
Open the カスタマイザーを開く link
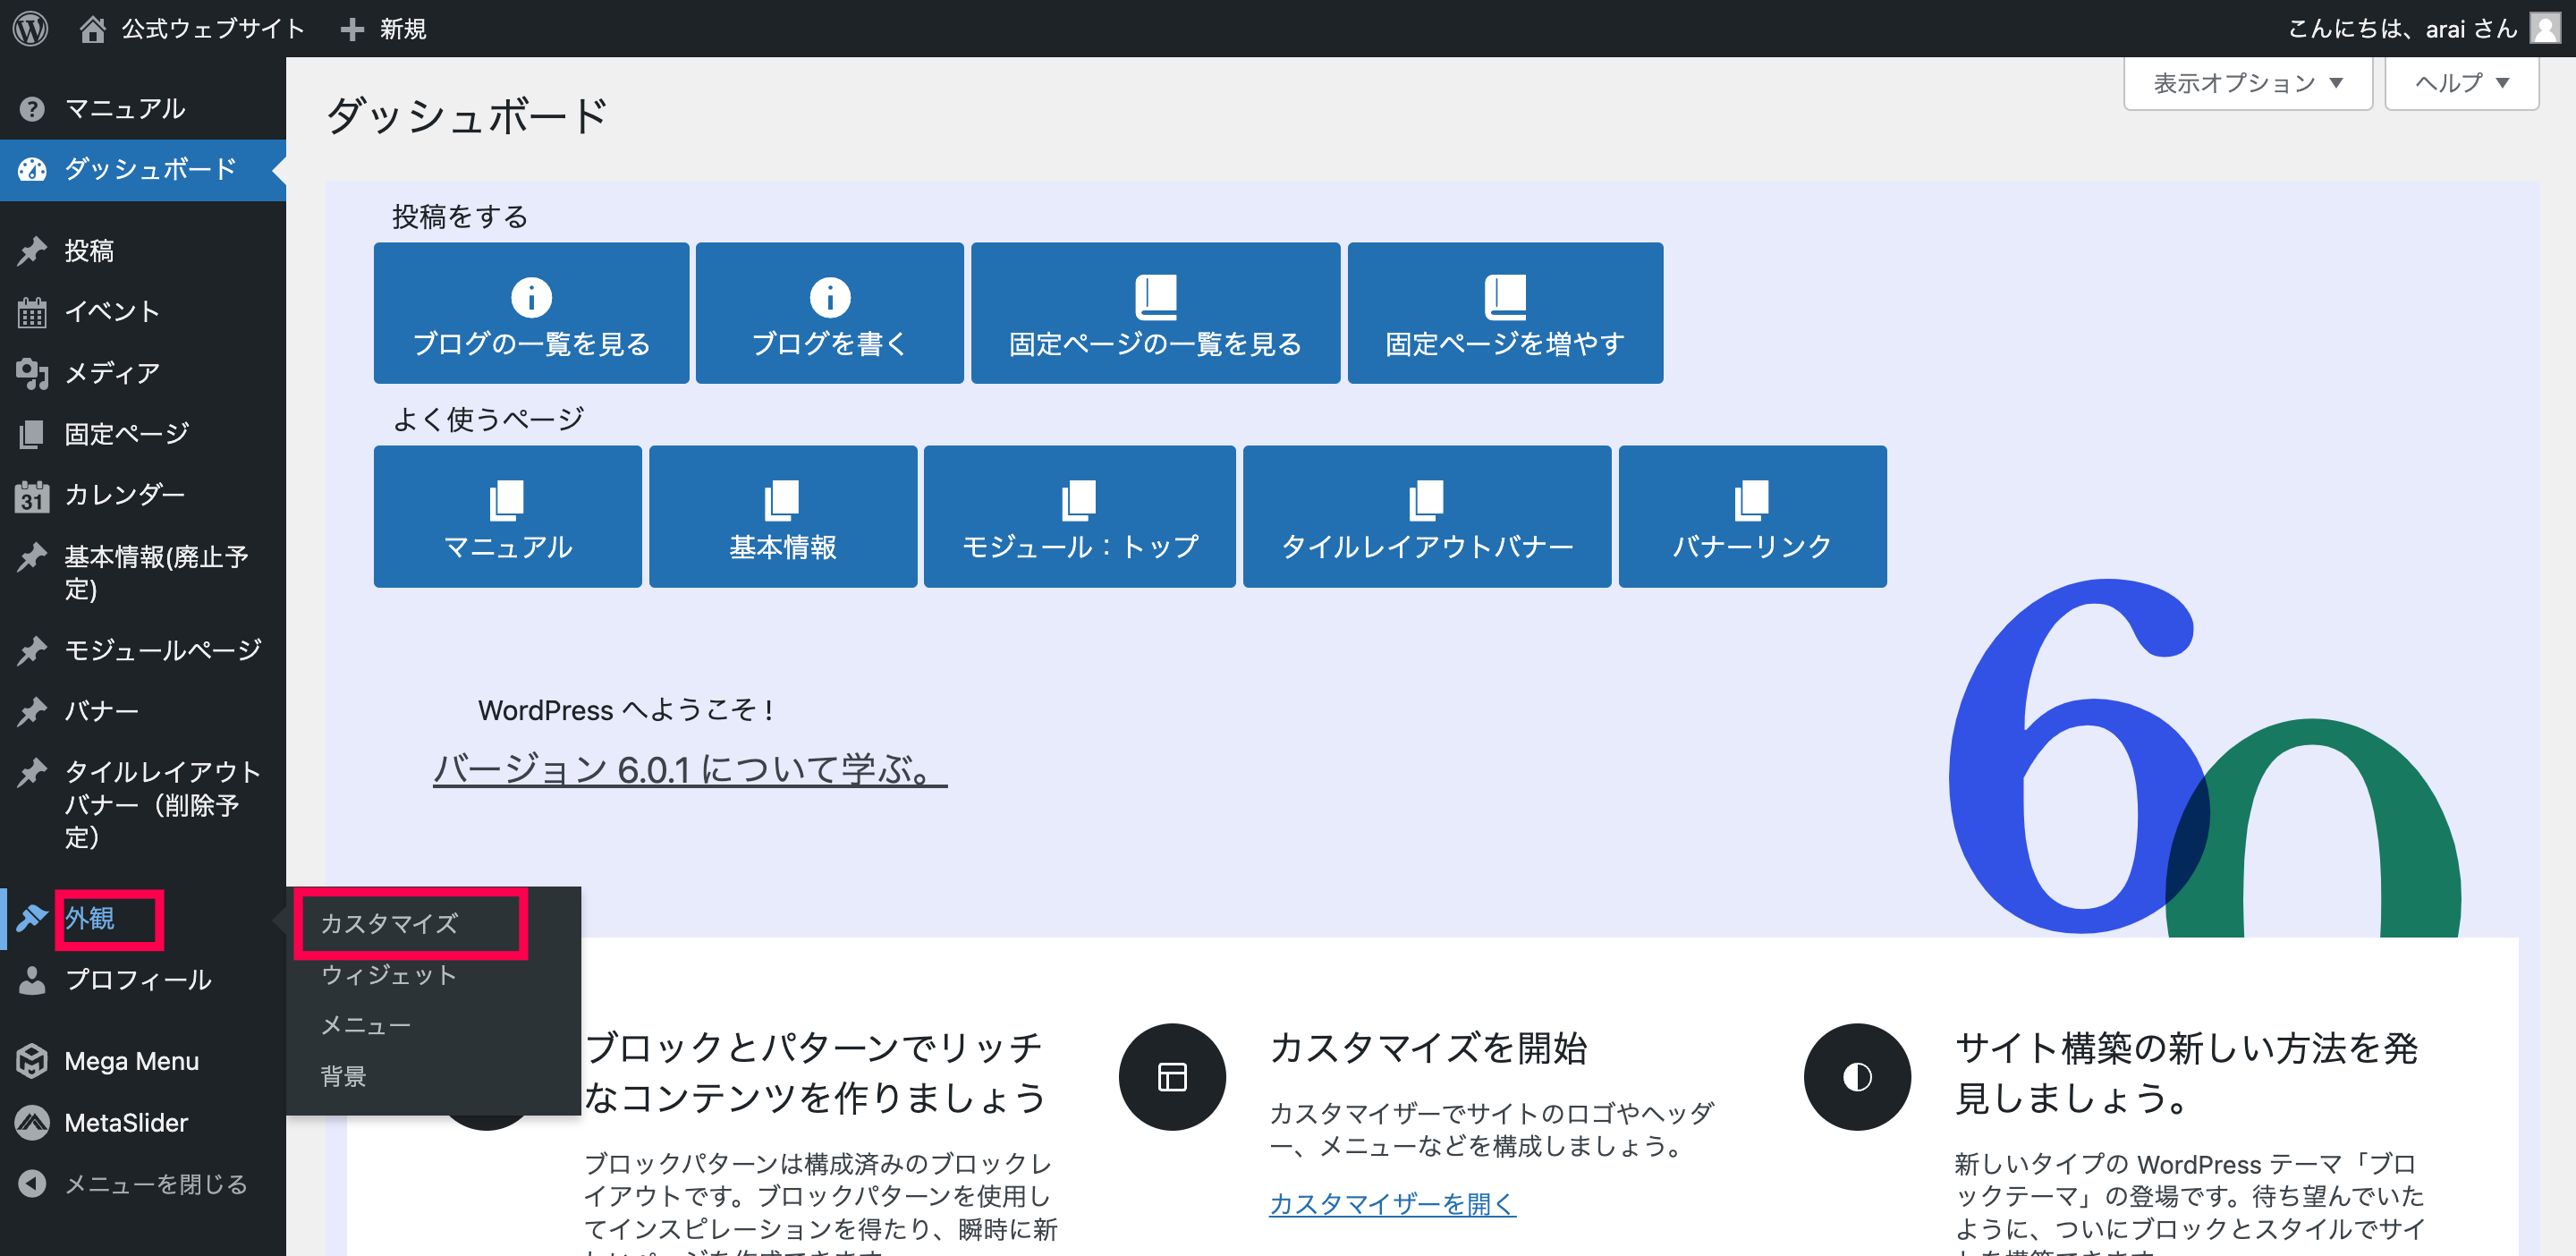pos(1392,1203)
